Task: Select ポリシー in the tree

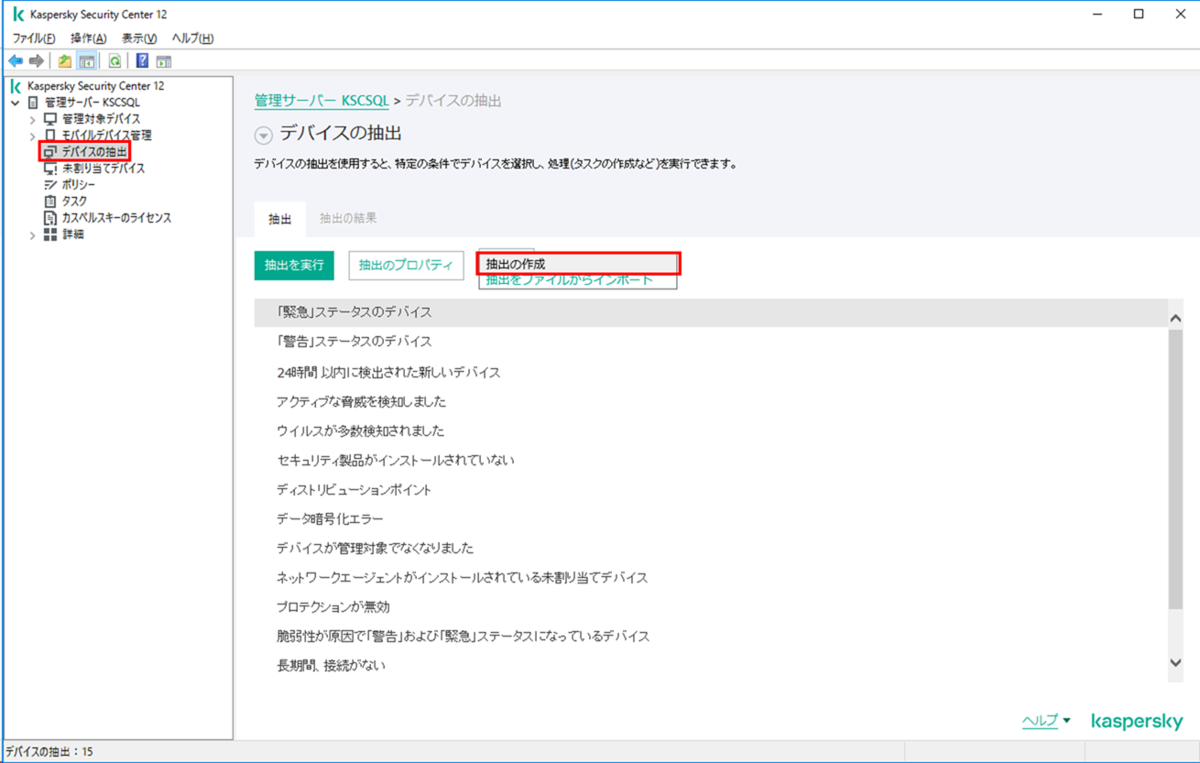Action: click(x=79, y=184)
